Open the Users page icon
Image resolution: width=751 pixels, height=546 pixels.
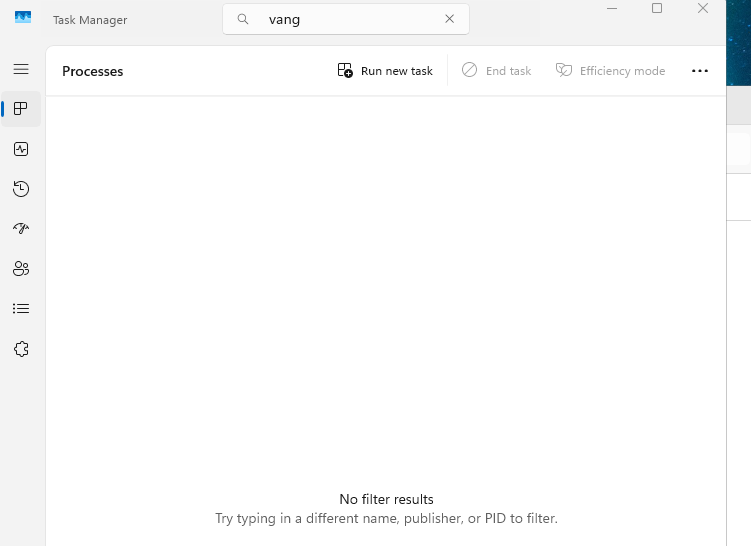point(21,269)
